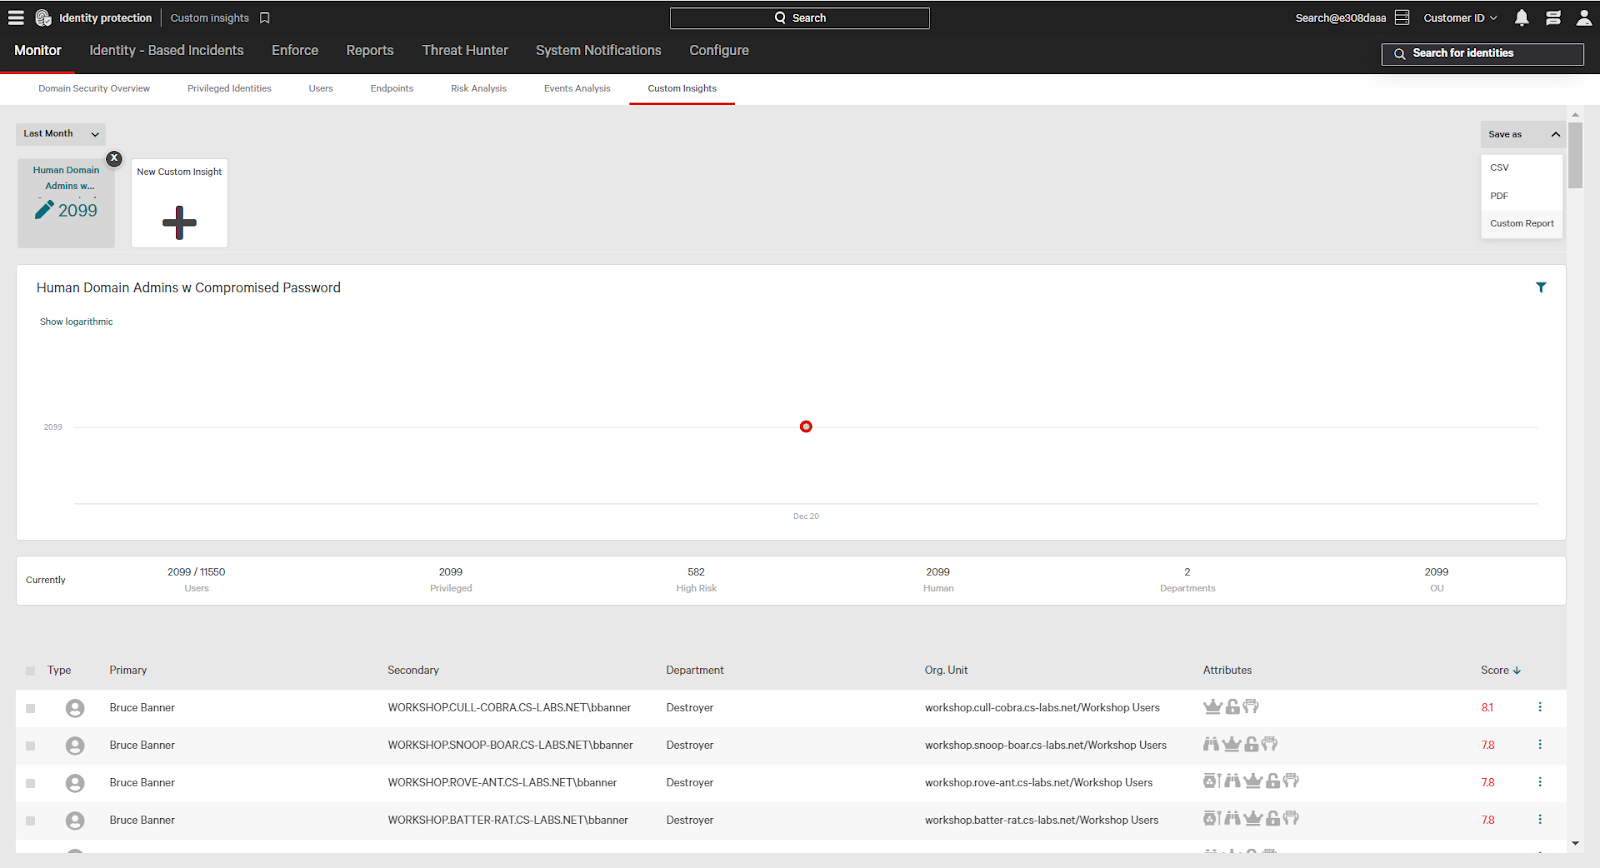Viewport: 1600px width, 868px height.
Task: Click the user avatar in SNOOP-BOAR row
Action: tap(75, 746)
